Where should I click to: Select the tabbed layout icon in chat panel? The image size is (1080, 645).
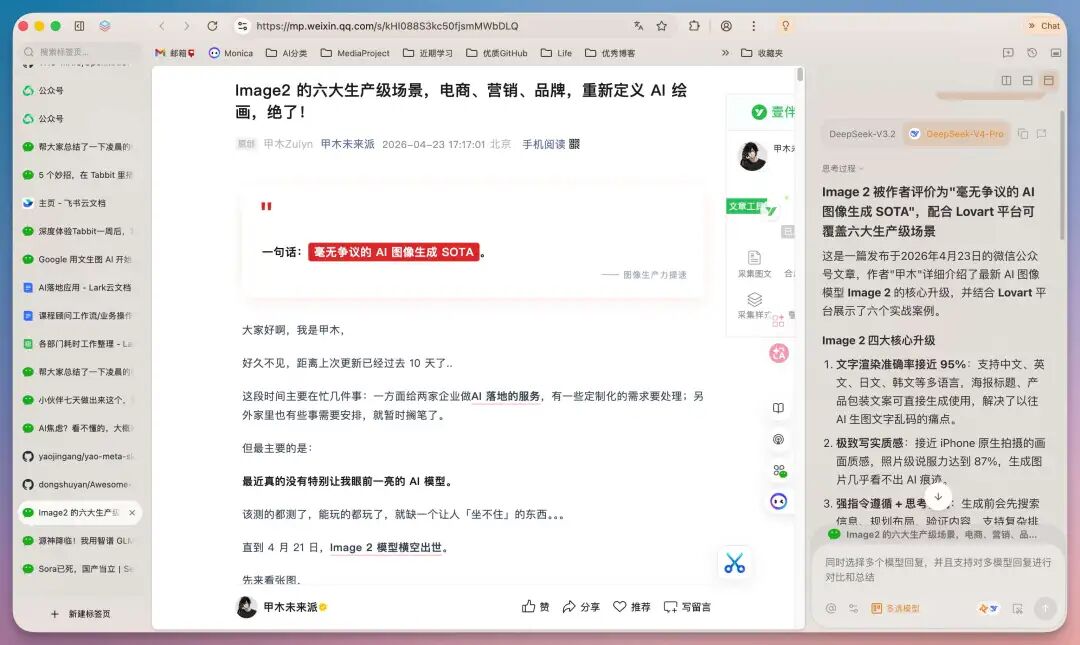[x=1048, y=81]
